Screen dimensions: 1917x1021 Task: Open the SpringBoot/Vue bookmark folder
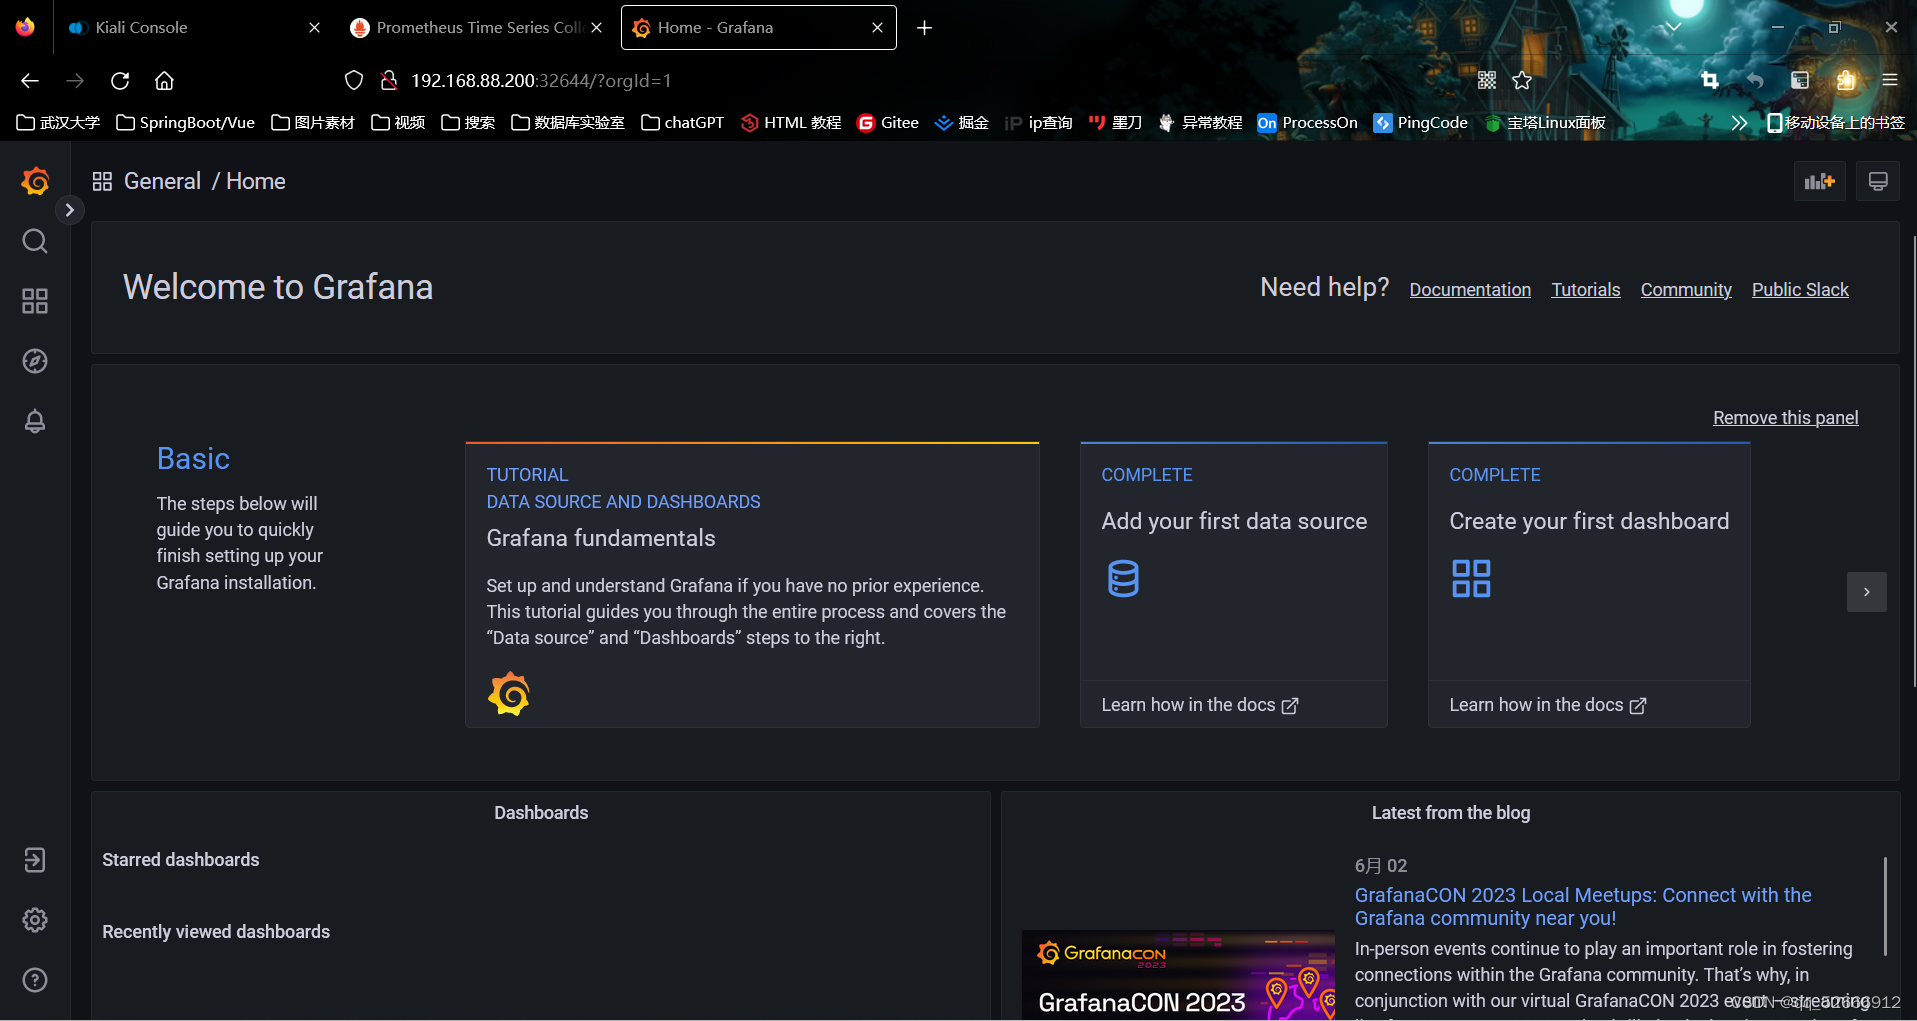point(186,123)
